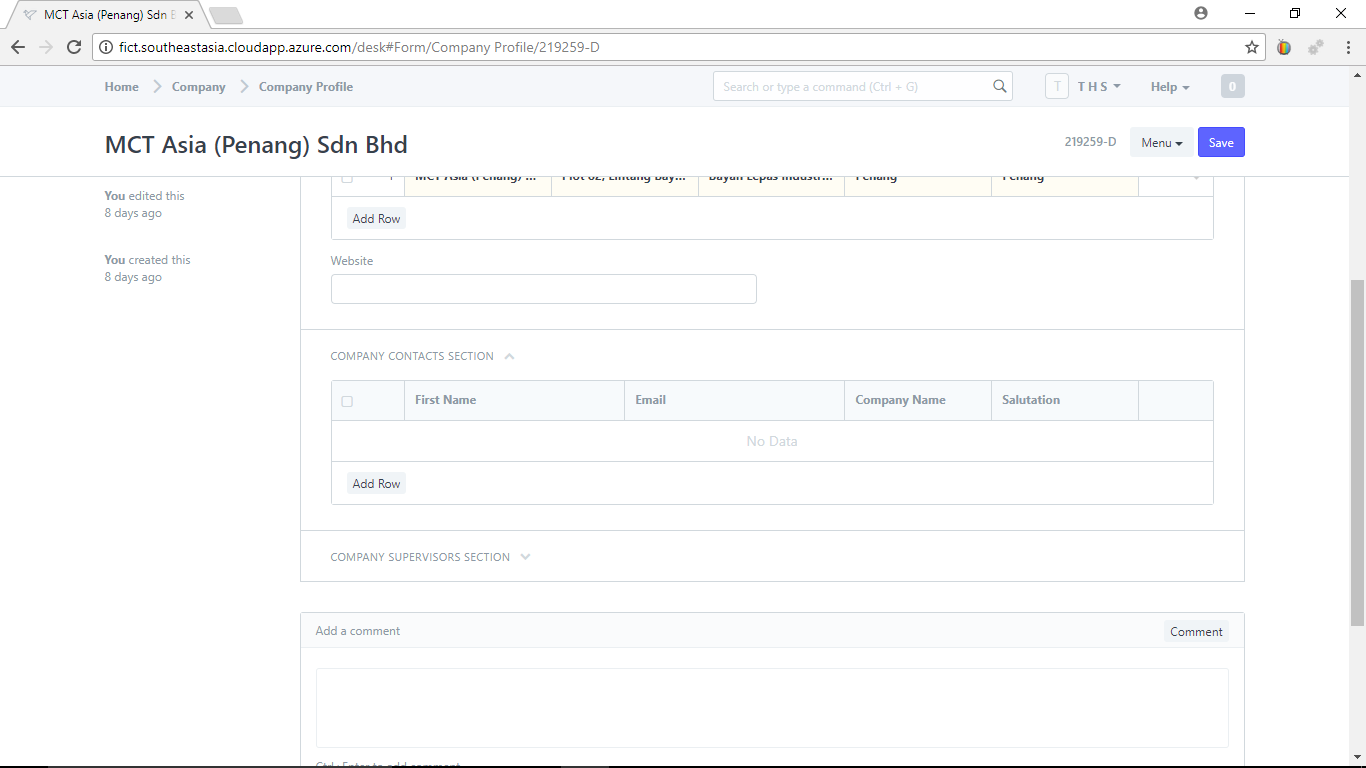Reload the page with refresh icon
The image size is (1366, 768).
(x=73, y=47)
